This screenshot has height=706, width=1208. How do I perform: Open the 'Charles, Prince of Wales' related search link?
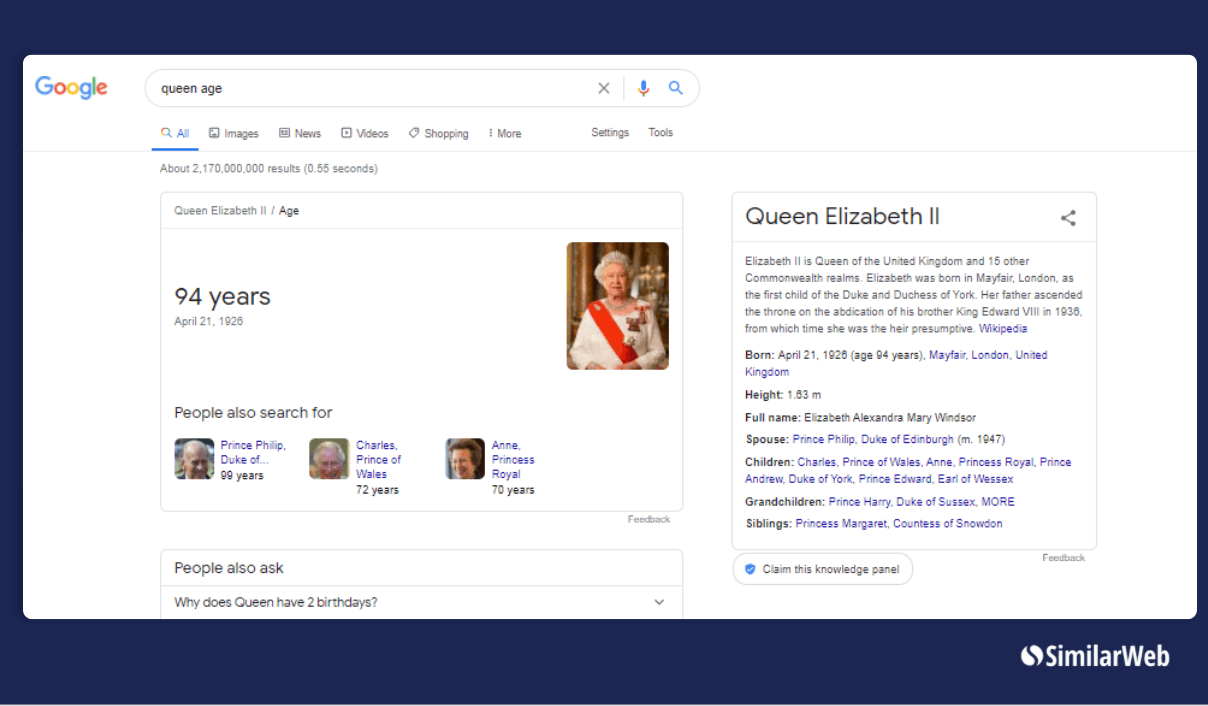(x=378, y=460)
